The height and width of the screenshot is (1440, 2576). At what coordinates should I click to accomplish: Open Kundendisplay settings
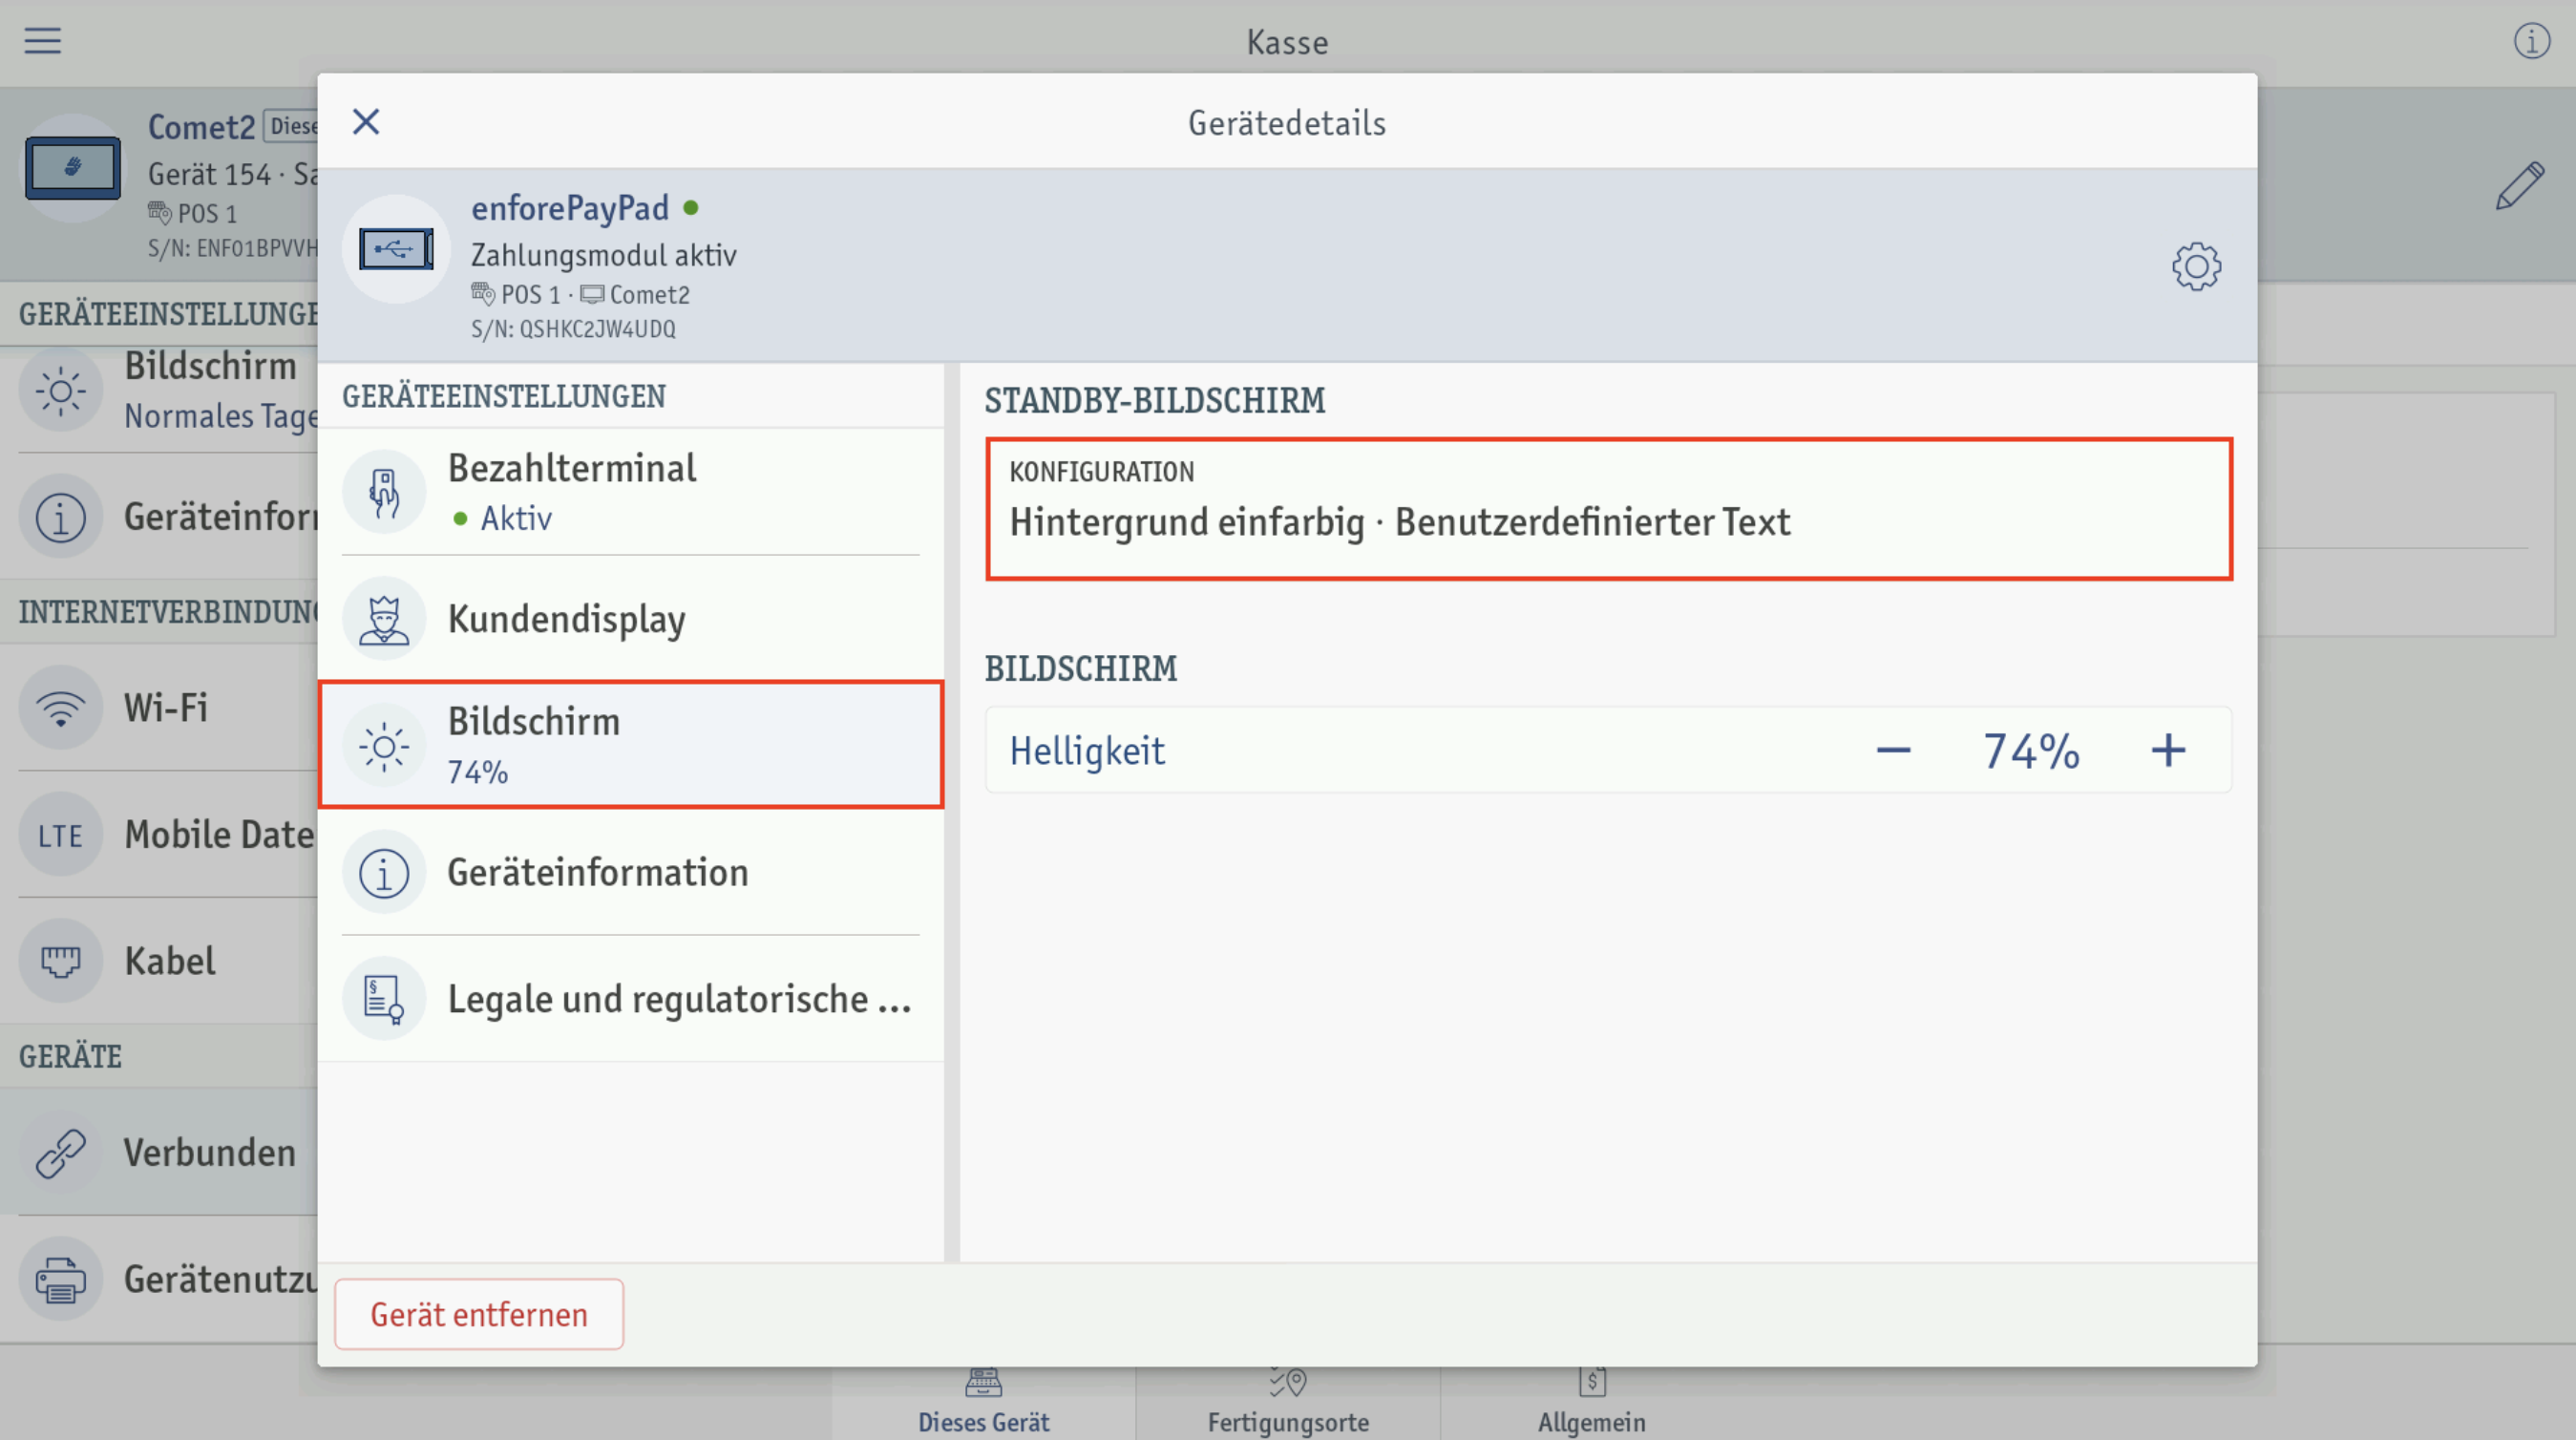pyautogui.click(x=631, y=619)
